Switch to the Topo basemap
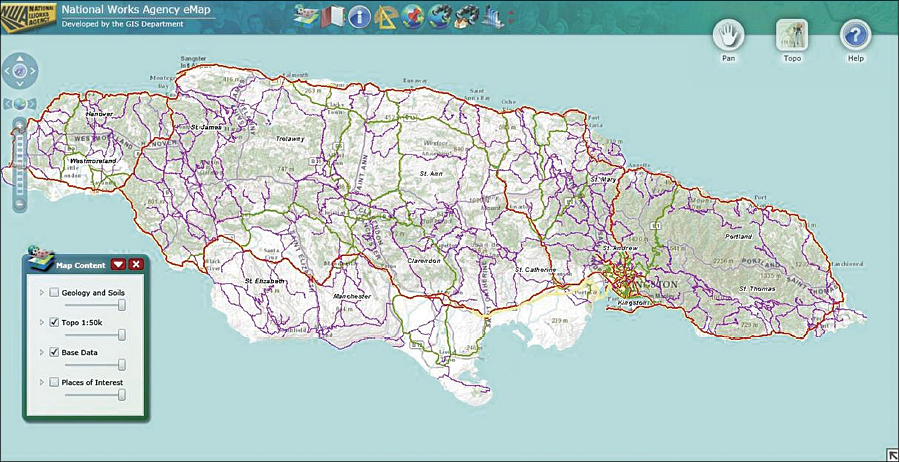 (x=792, y=36)
